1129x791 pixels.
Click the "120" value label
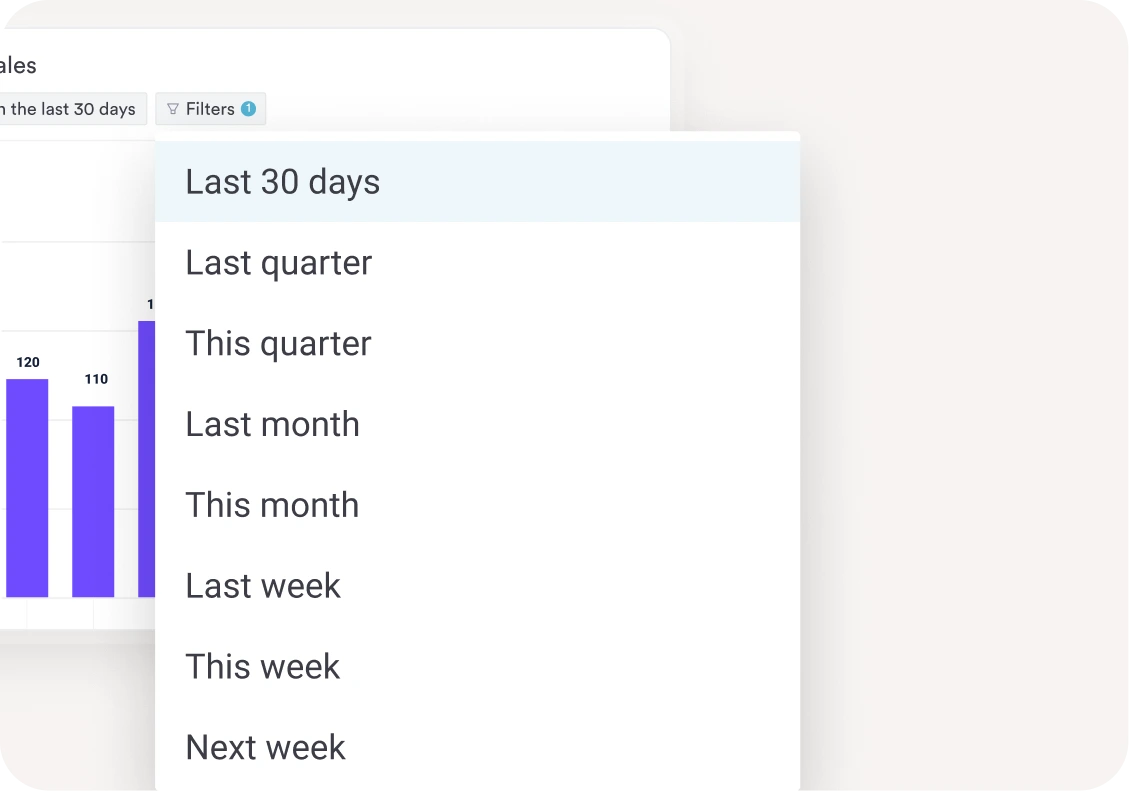point(28,362)
